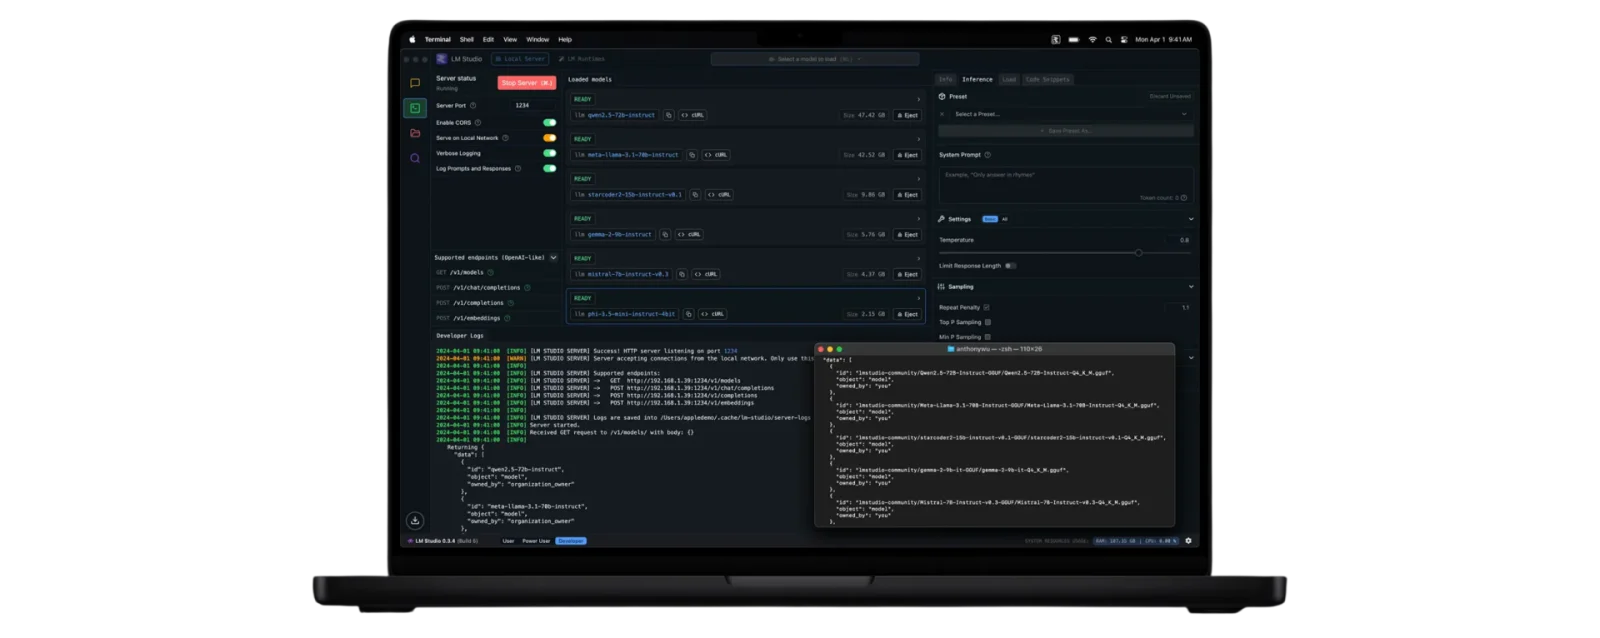Clear the preset with the X icon
1600x638 pixels.
click(942, 114)
